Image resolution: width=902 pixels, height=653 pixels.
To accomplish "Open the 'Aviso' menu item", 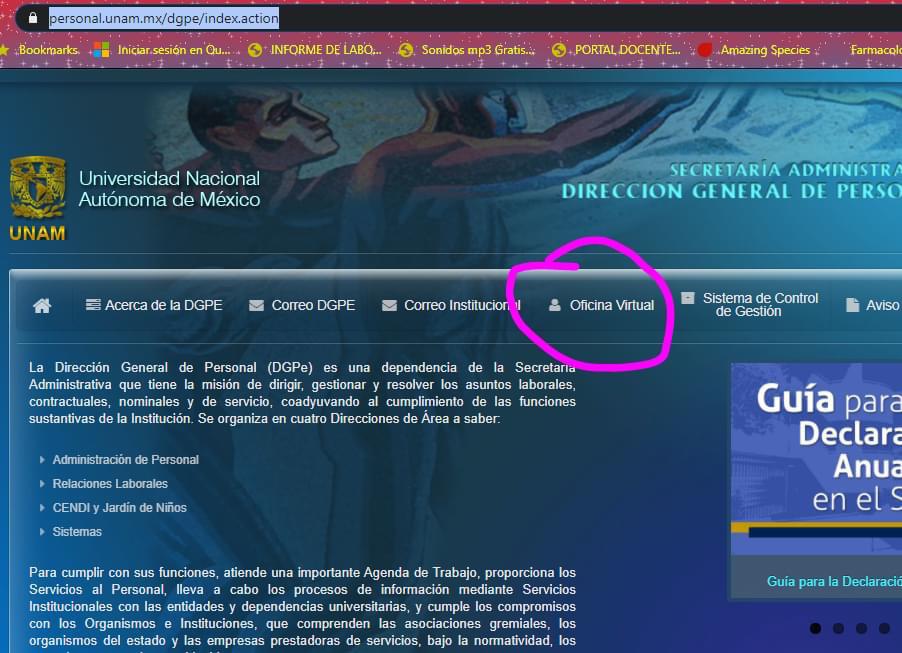I will (874, 305).
